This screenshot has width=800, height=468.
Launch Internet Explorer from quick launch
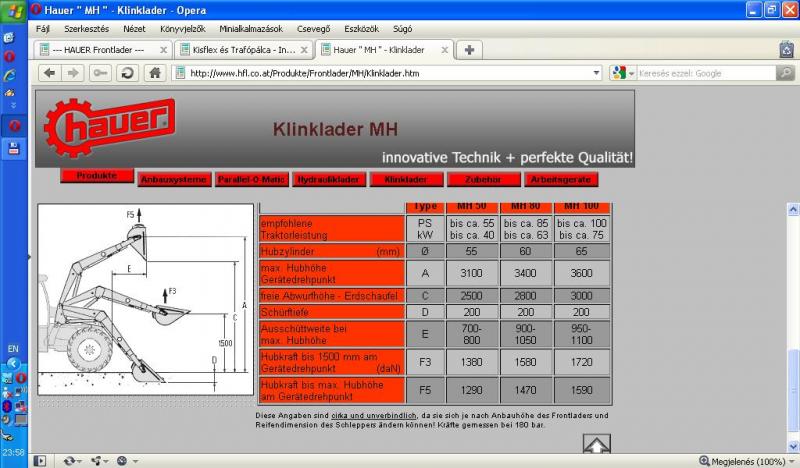(x=9, y=76)
